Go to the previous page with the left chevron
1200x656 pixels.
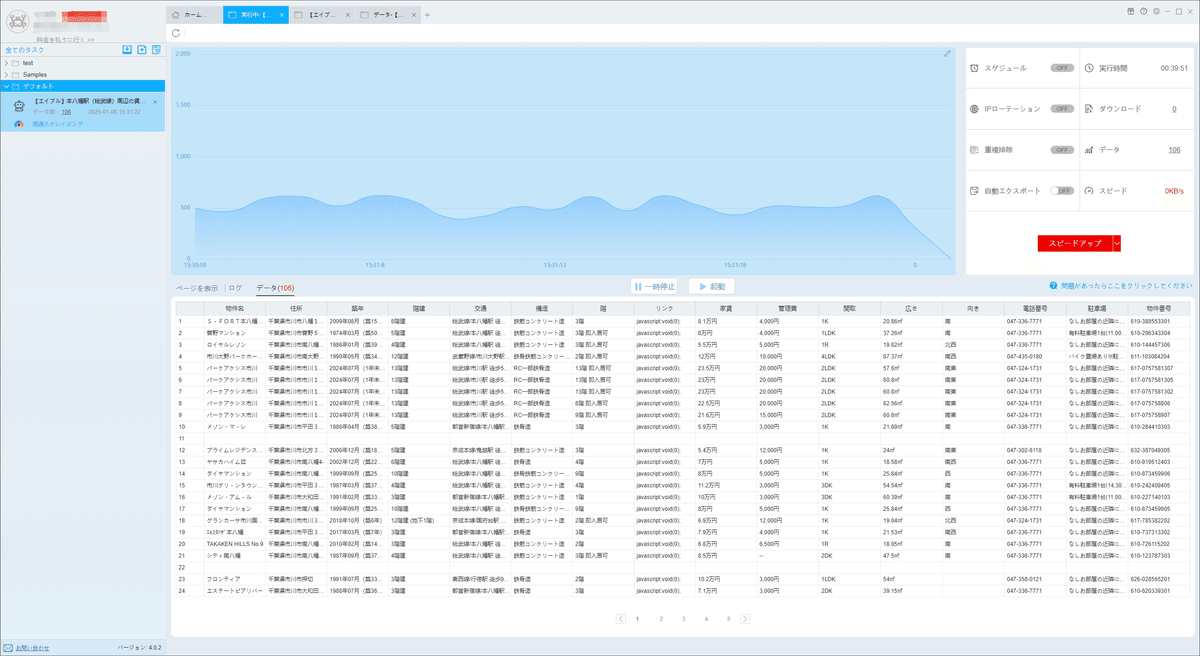(x=621, y=619)
